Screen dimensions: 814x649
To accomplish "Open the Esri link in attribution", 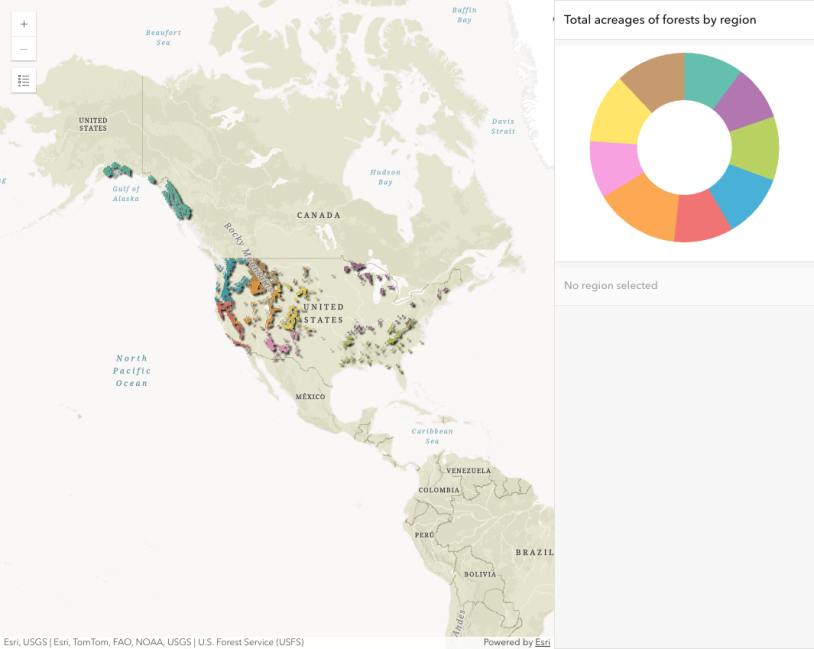I will coord(542,642).
